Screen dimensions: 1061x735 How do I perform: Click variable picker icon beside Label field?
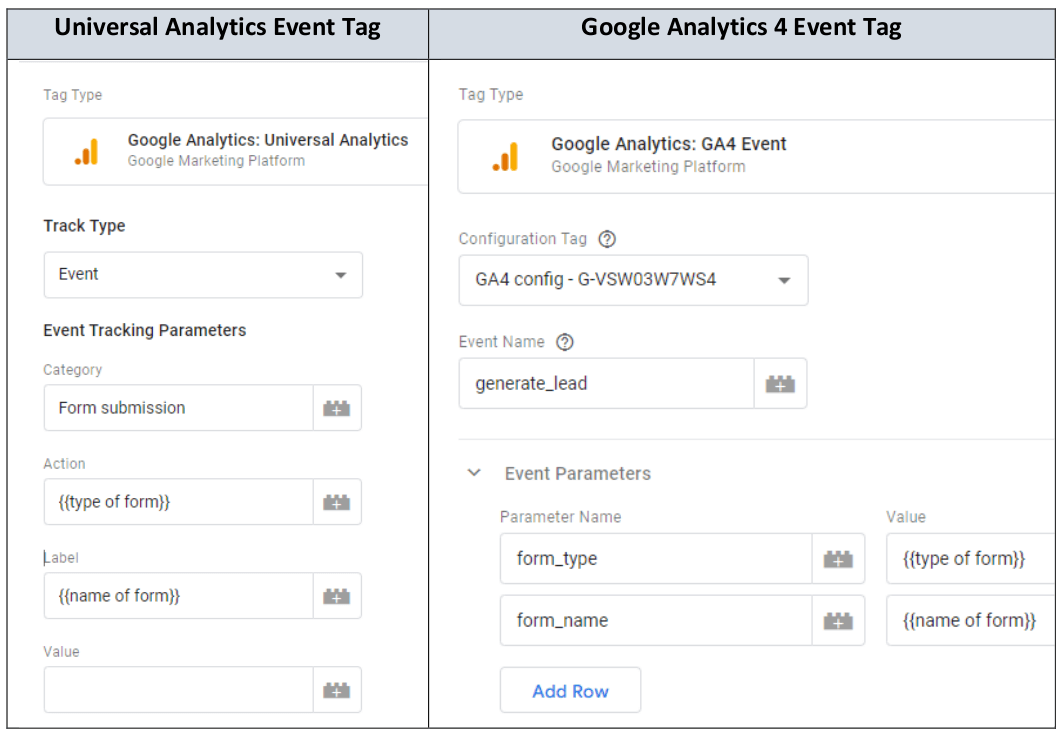coord(336,596)
